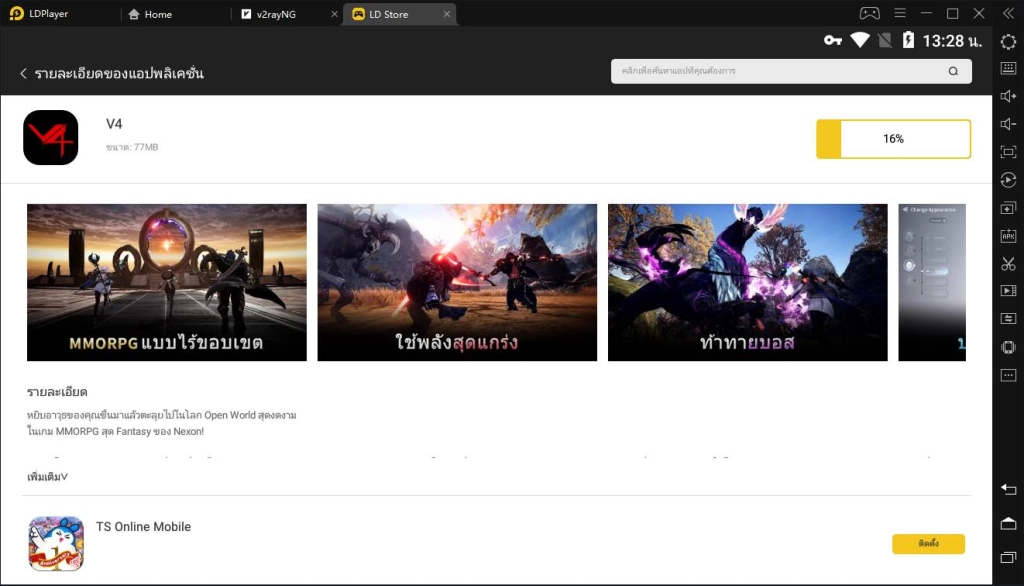Screen dimensions: 1024x586
Task: Start video recording icon
Action: (1008, 291)
